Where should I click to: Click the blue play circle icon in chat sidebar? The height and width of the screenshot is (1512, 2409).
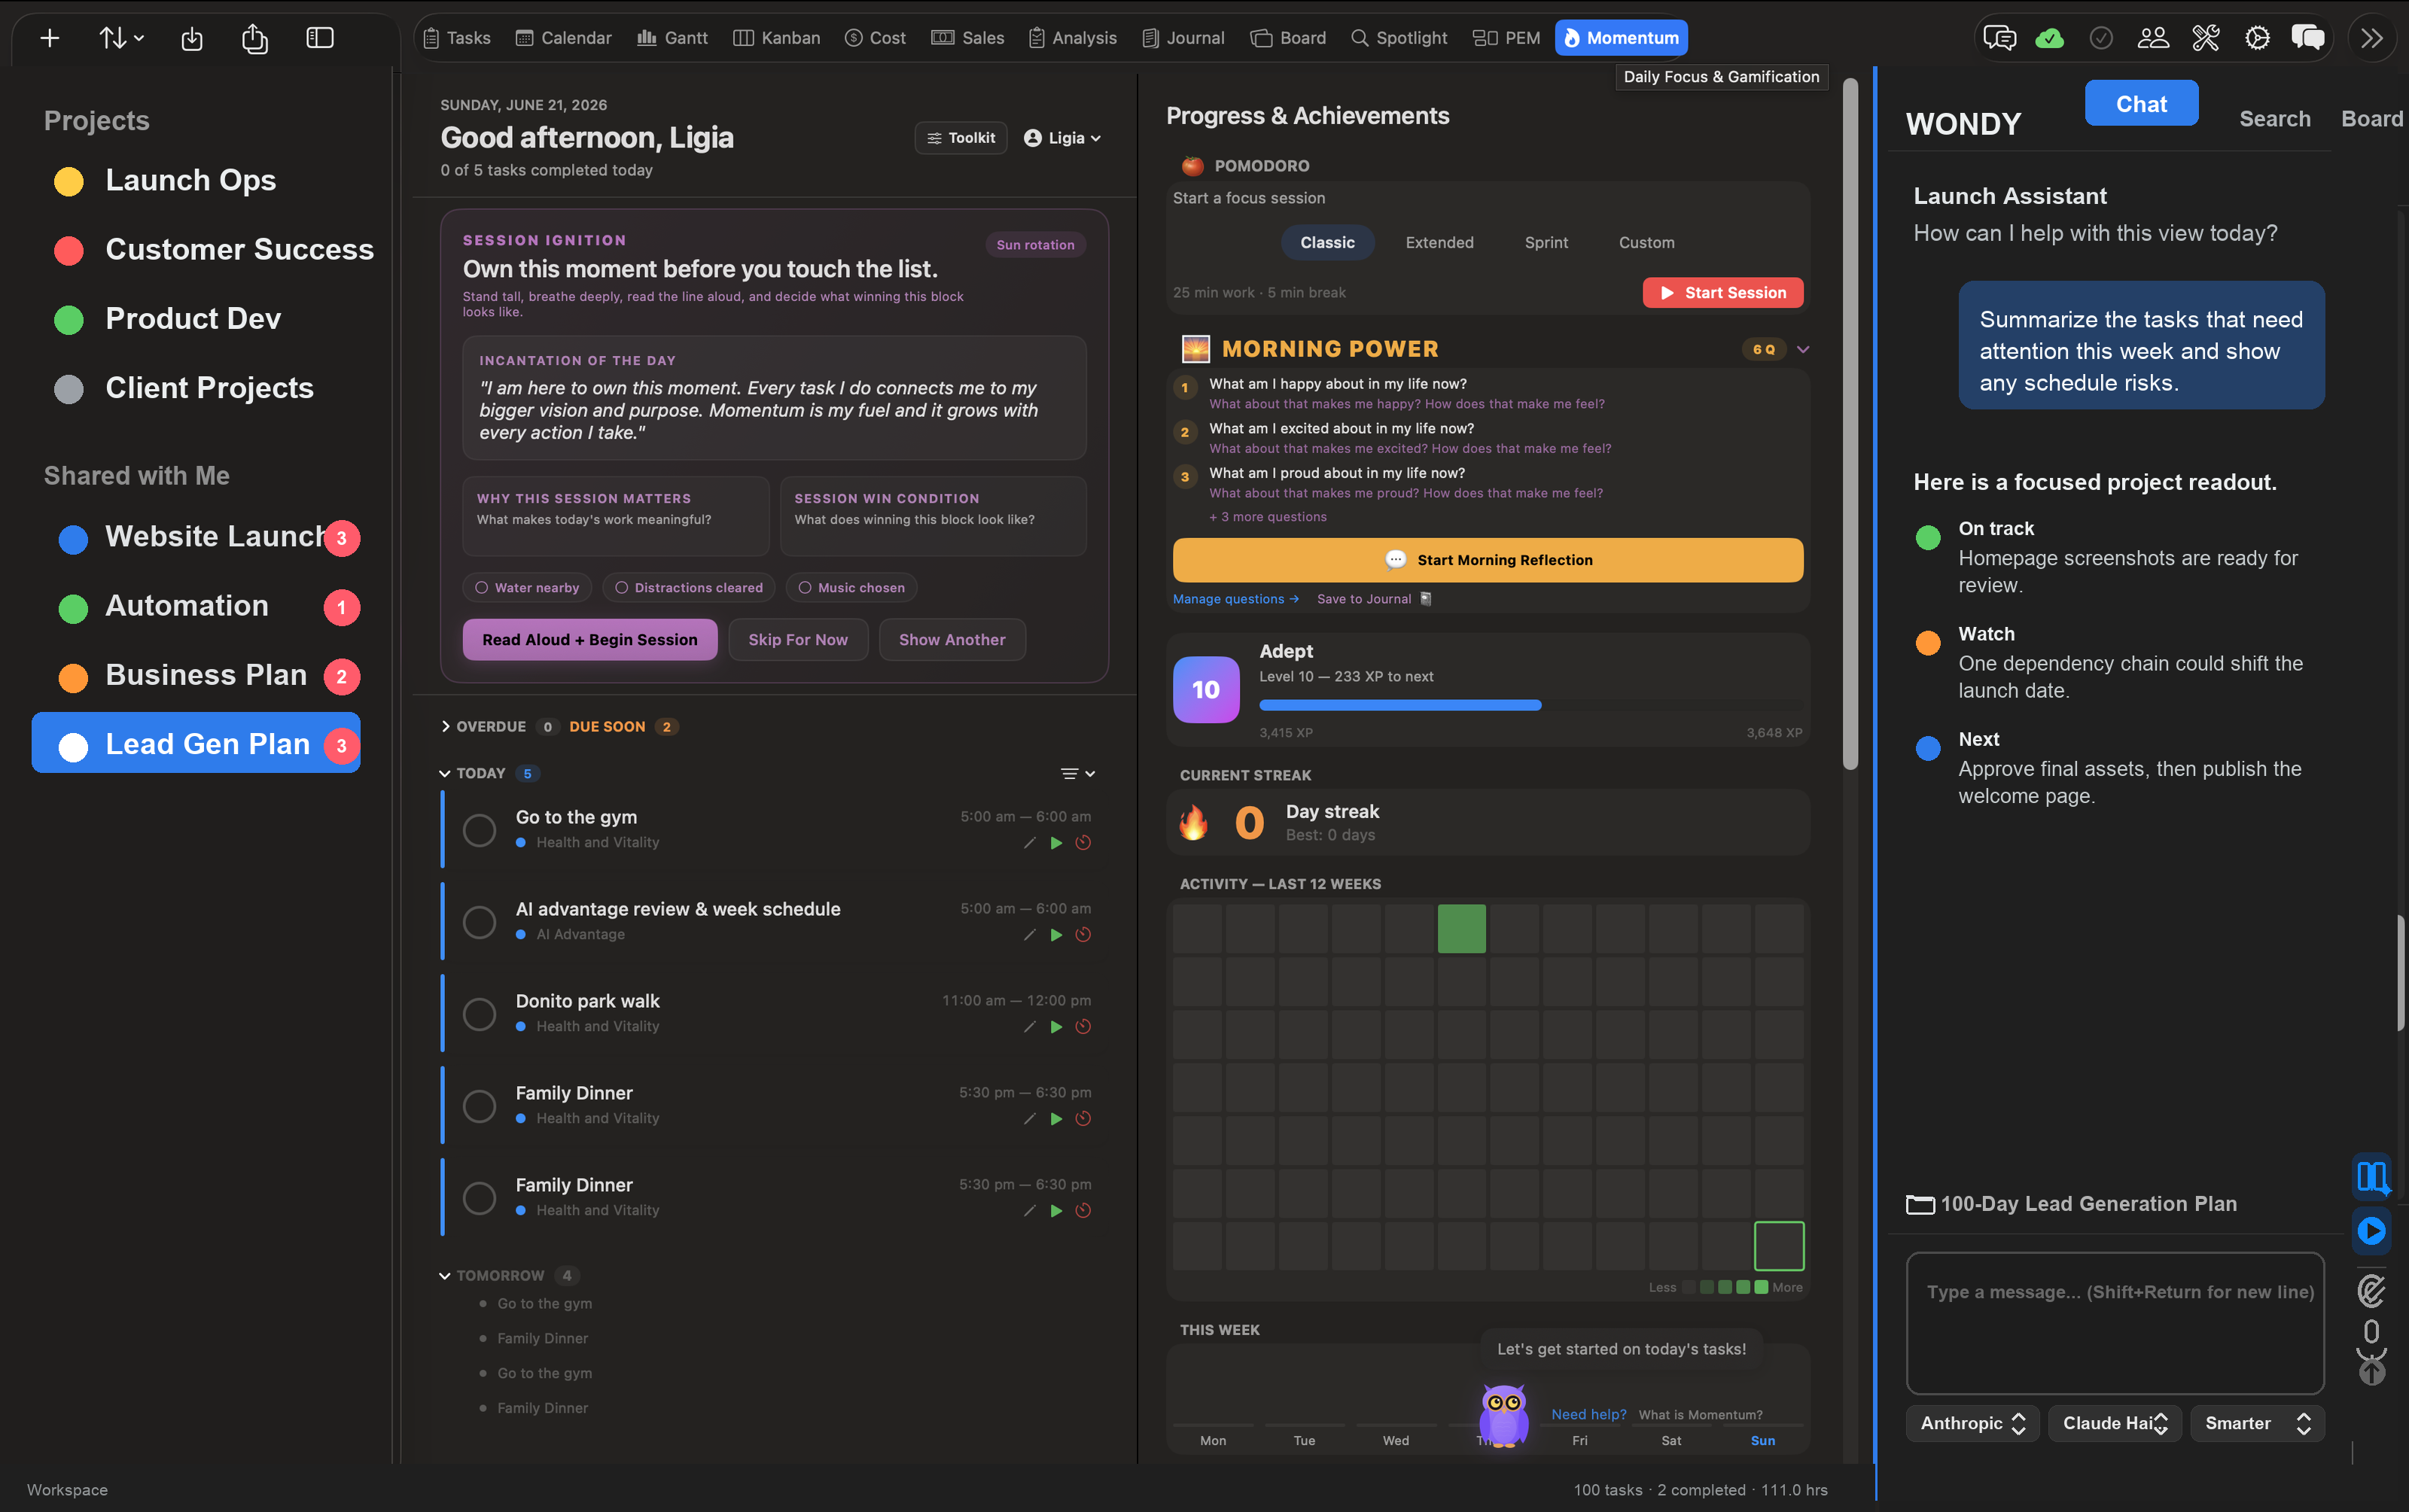point(2371,1231)
